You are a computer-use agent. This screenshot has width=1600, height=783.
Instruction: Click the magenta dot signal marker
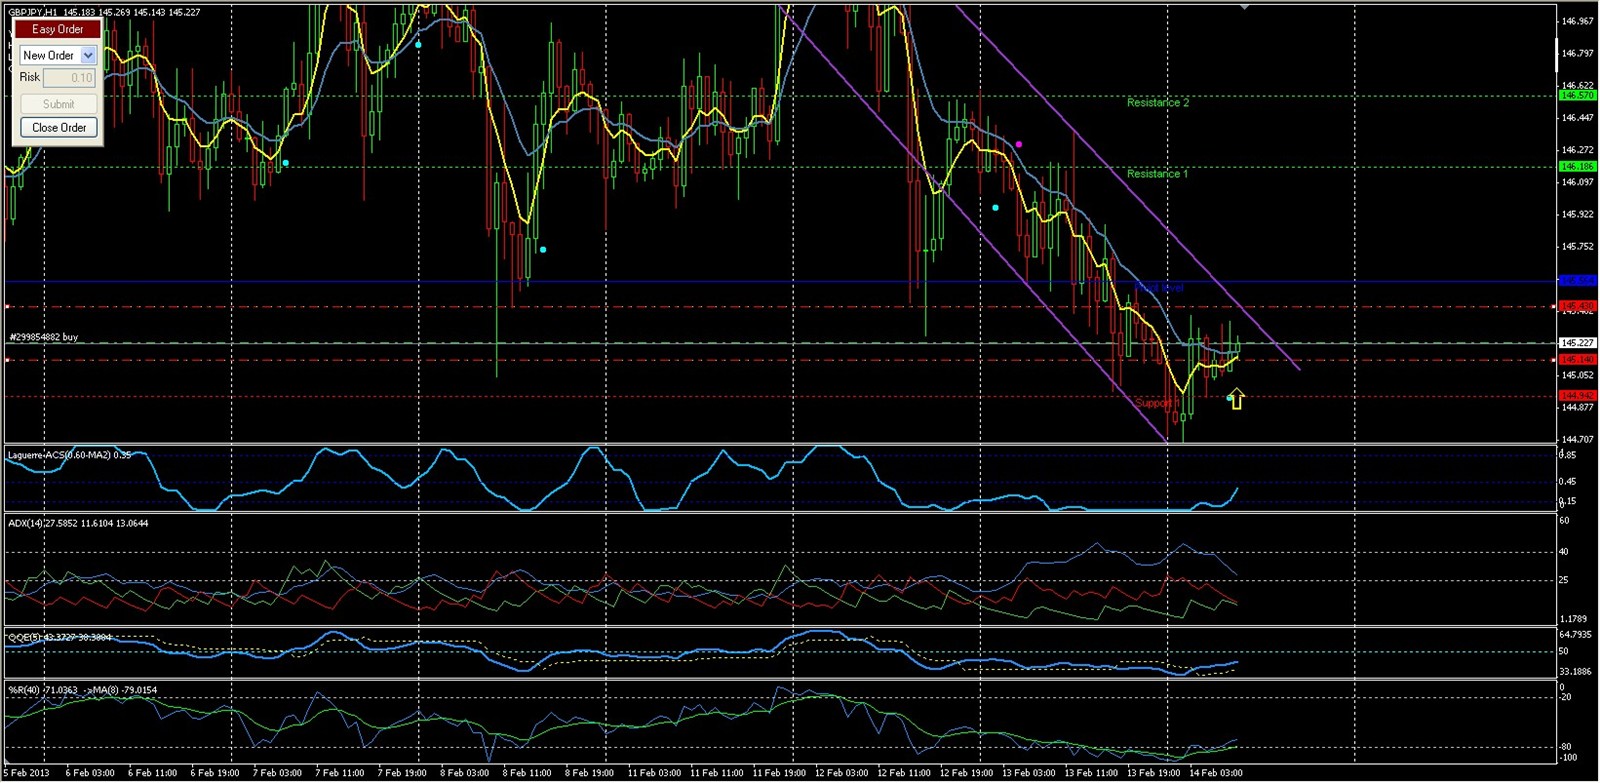[x=1019, y=145]
